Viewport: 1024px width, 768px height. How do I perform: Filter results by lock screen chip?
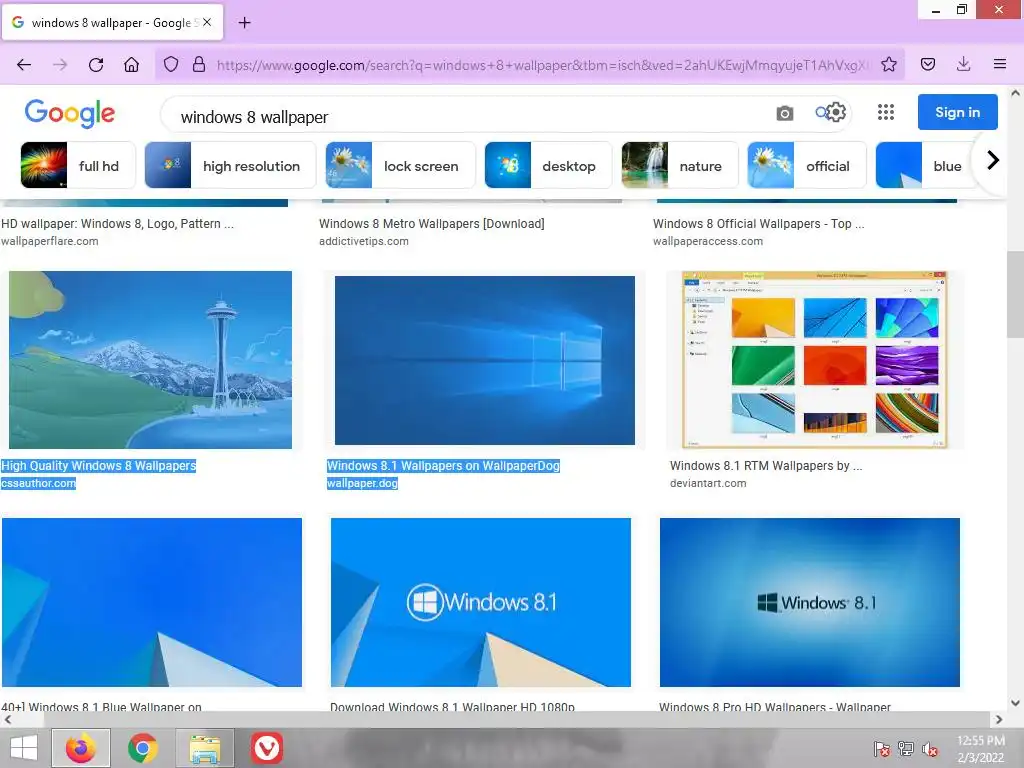(x=400, y=165)
